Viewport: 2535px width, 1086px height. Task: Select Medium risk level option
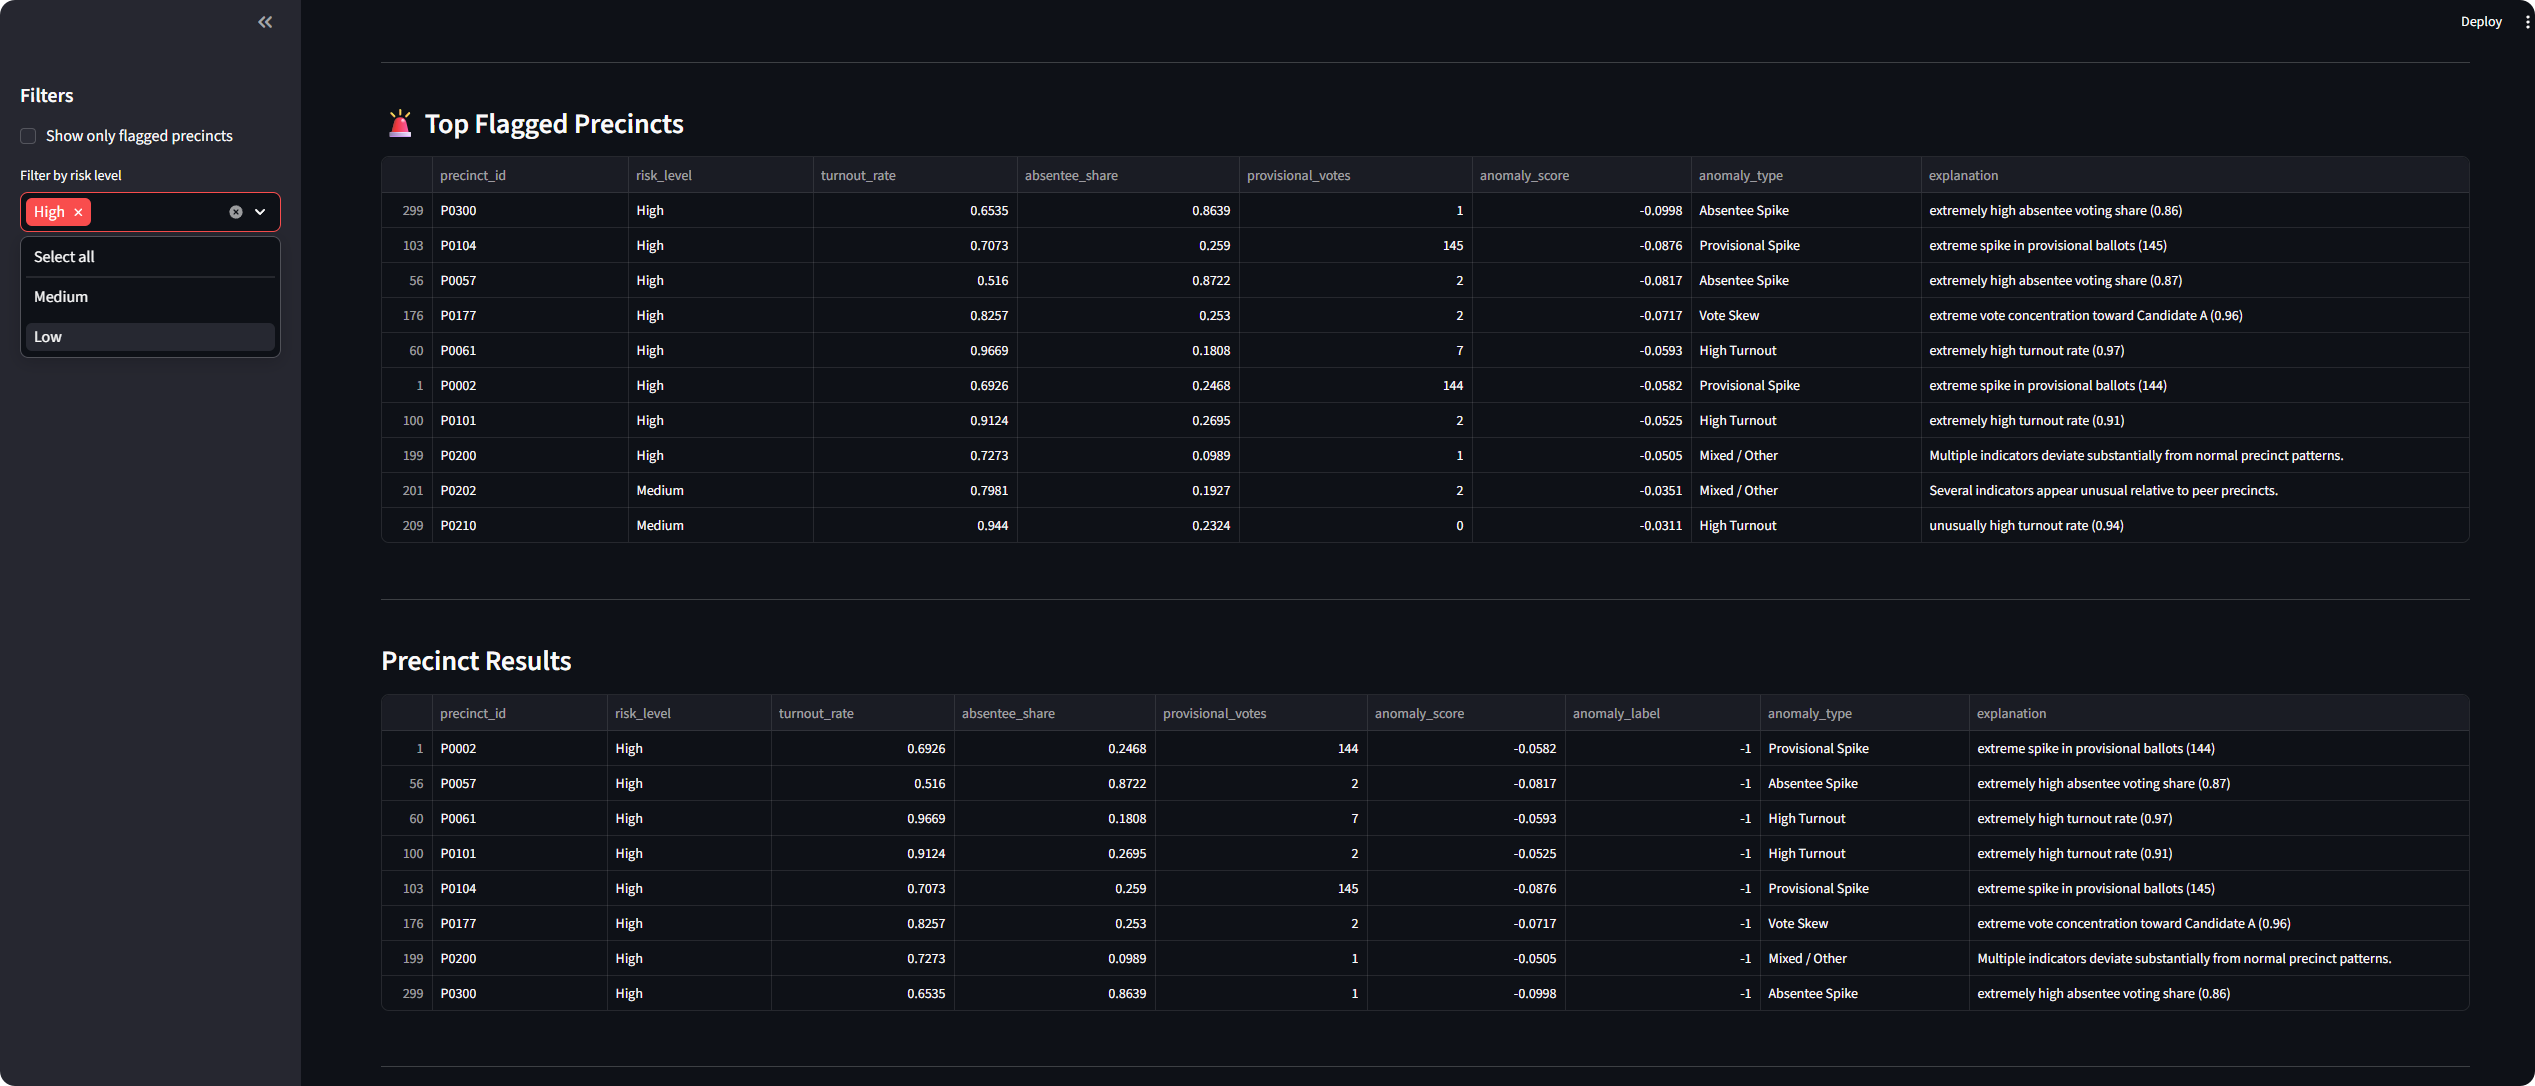[61, 297]
